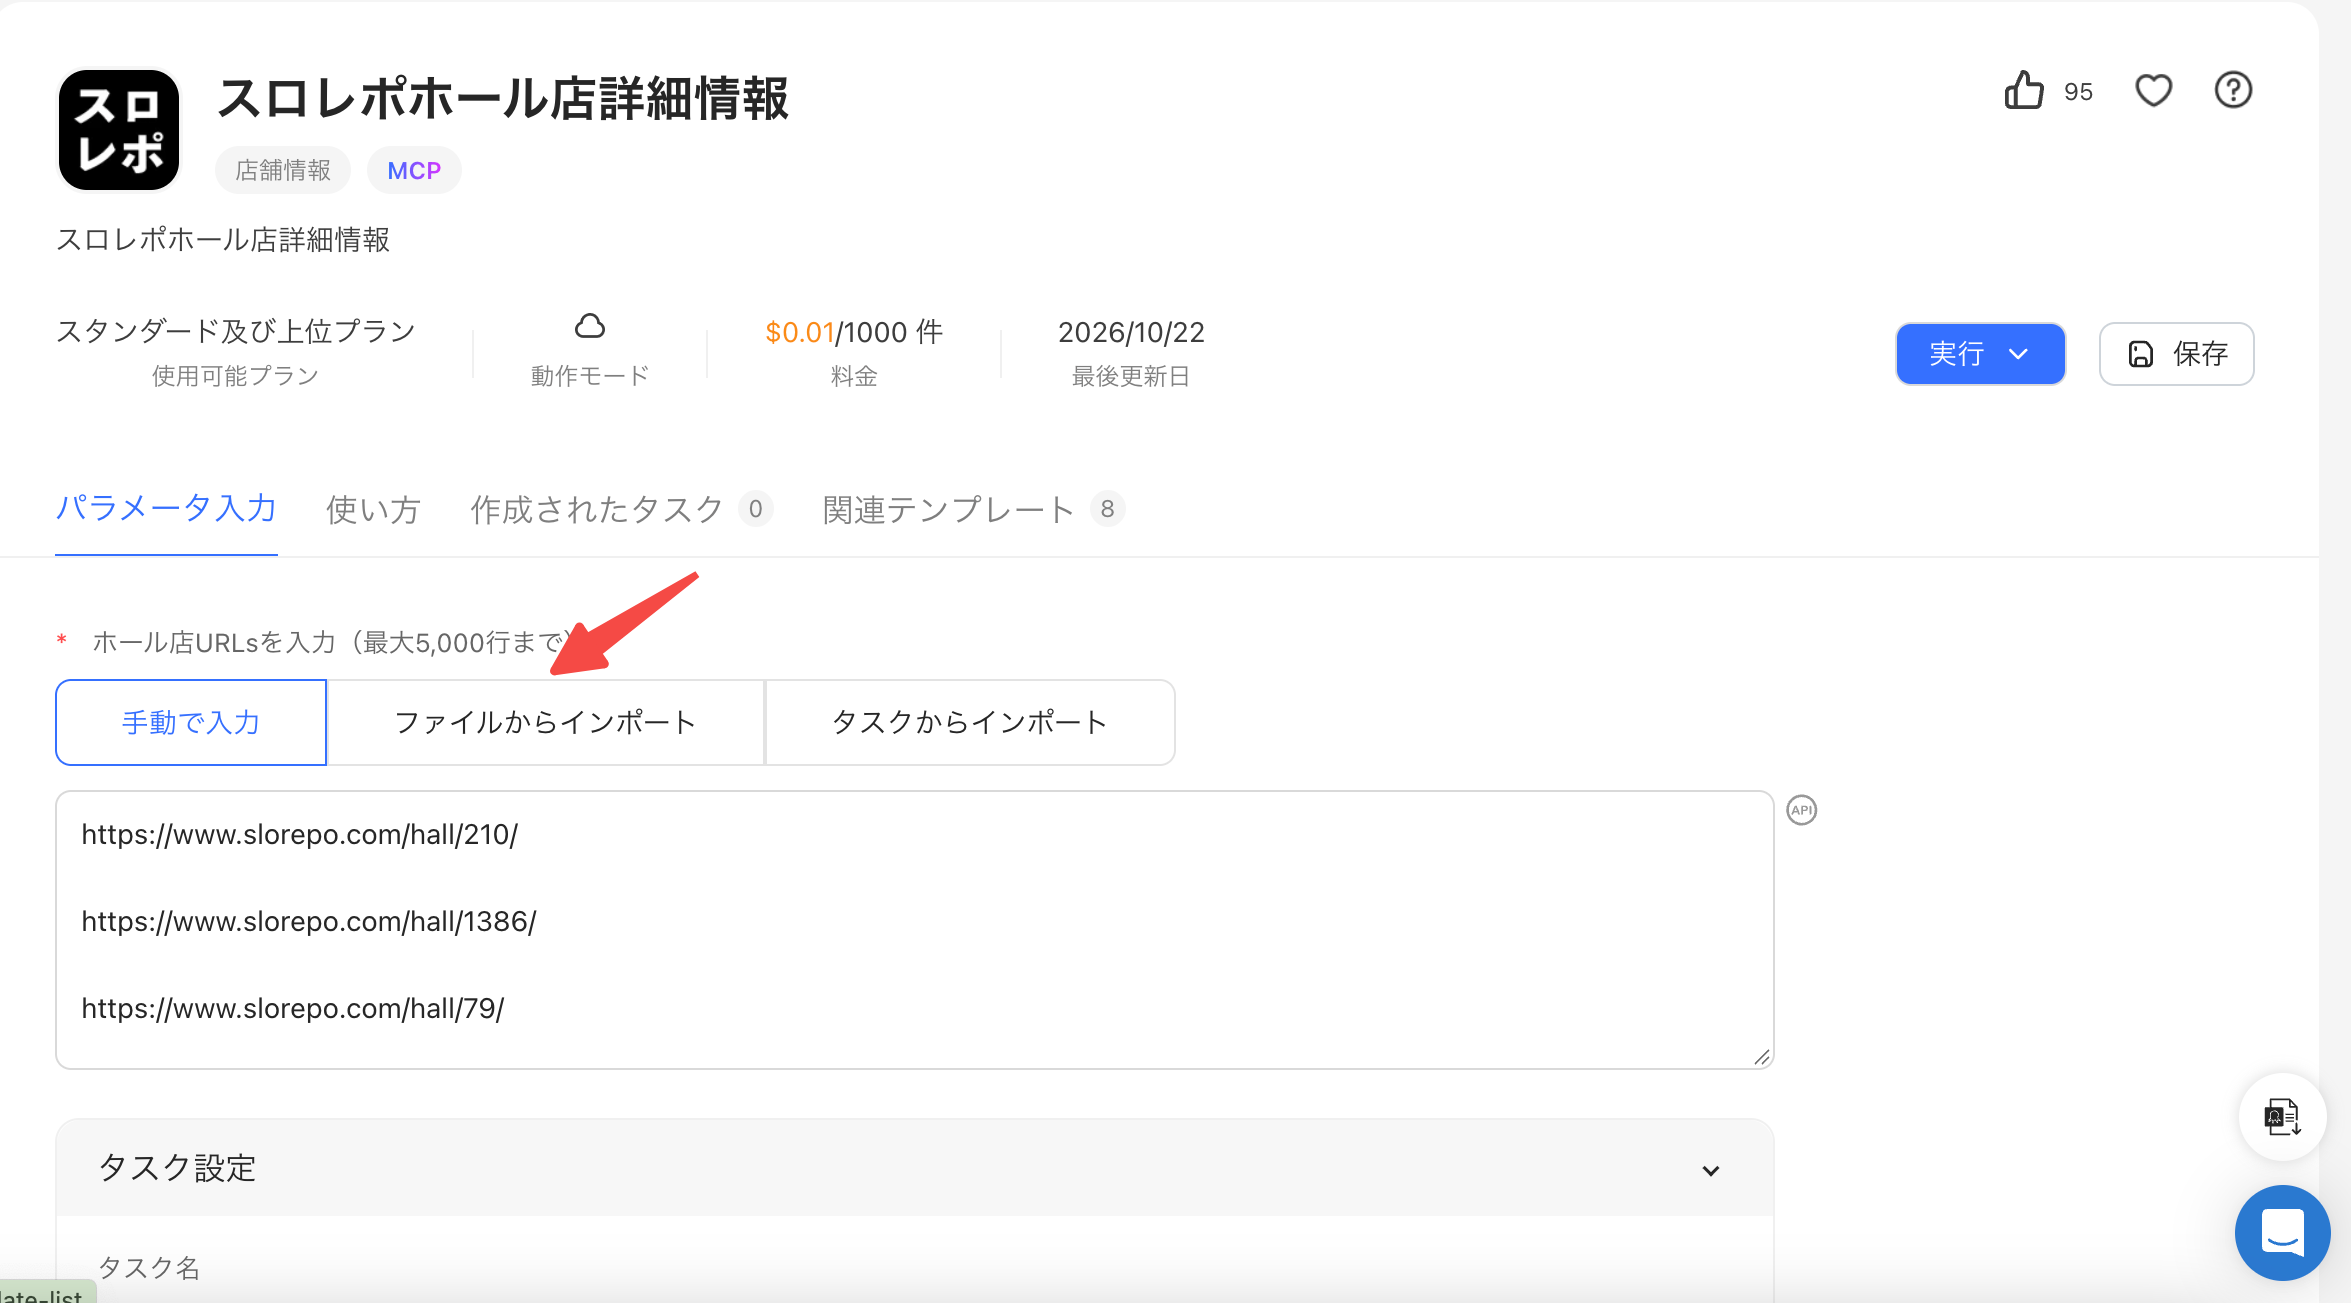Click the hall/79 URL line
The image size is (2351, 1303).
coord(293,1009)
